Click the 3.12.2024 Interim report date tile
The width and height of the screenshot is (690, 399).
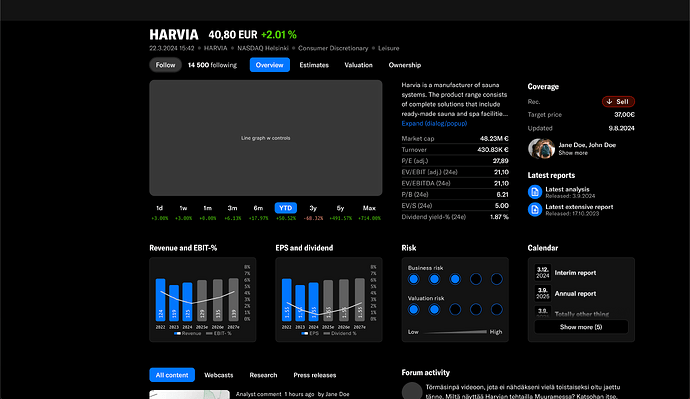pos(543,272)
